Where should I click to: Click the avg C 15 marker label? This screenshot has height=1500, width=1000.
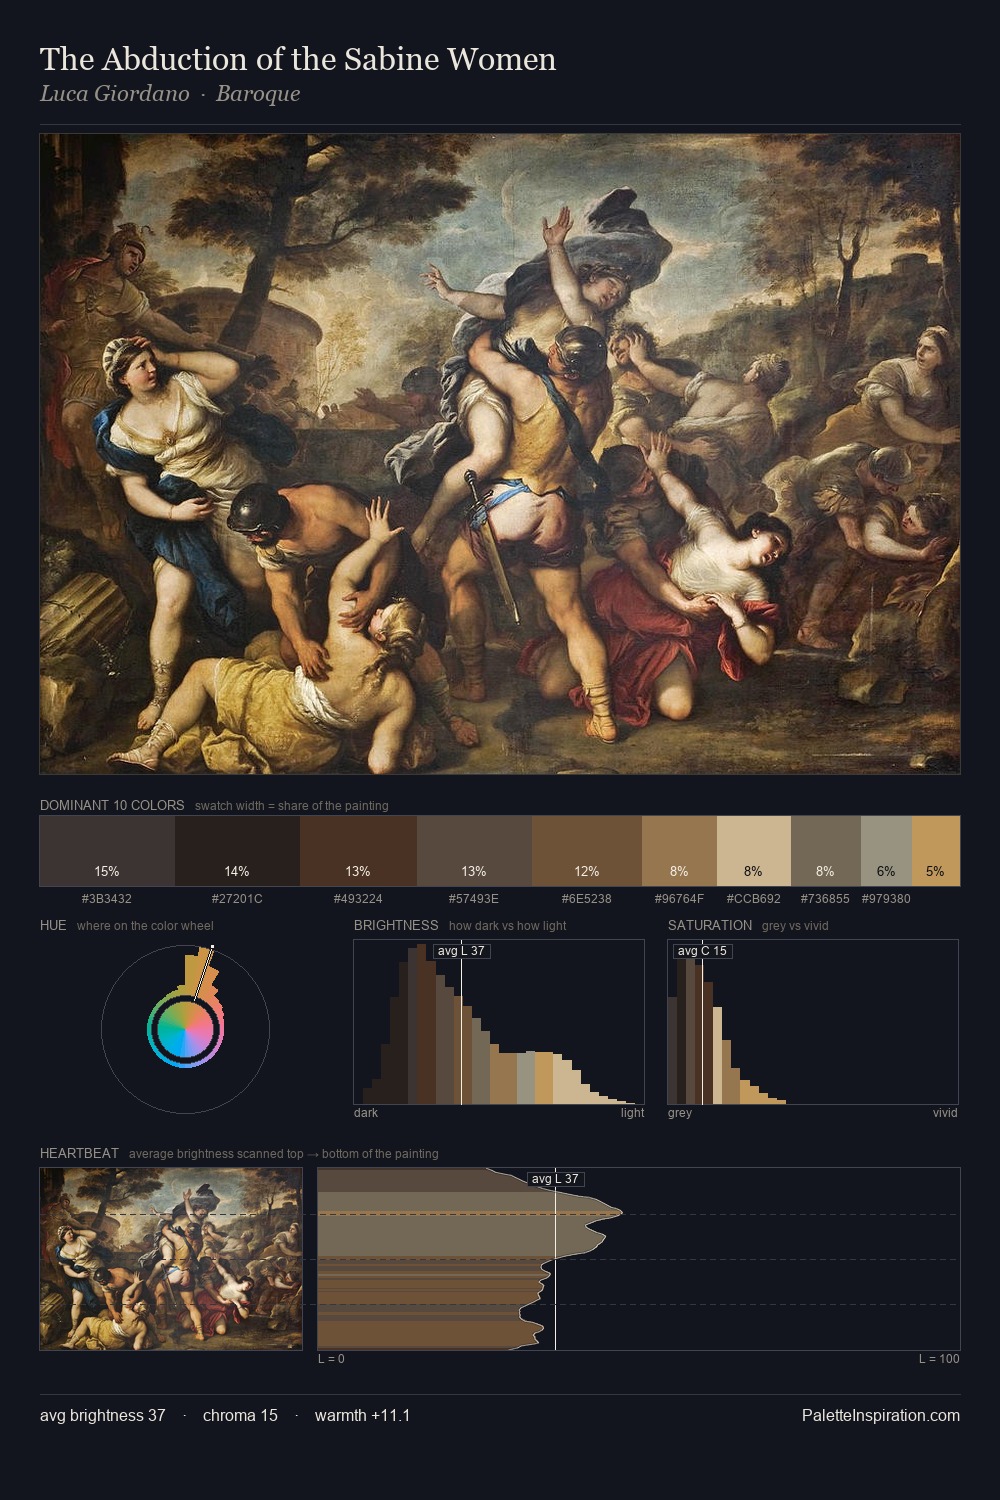click(x=702, y=950)
